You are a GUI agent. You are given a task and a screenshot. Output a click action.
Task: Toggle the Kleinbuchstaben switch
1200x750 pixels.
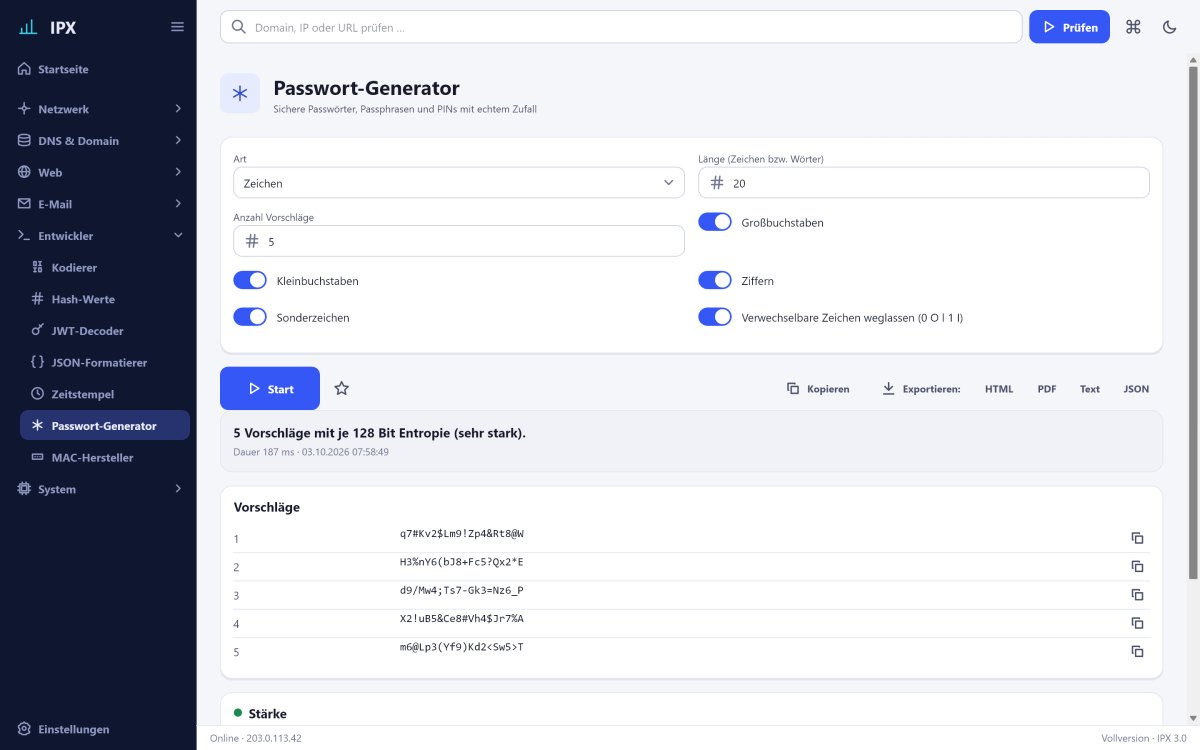[x=250, y=280]
